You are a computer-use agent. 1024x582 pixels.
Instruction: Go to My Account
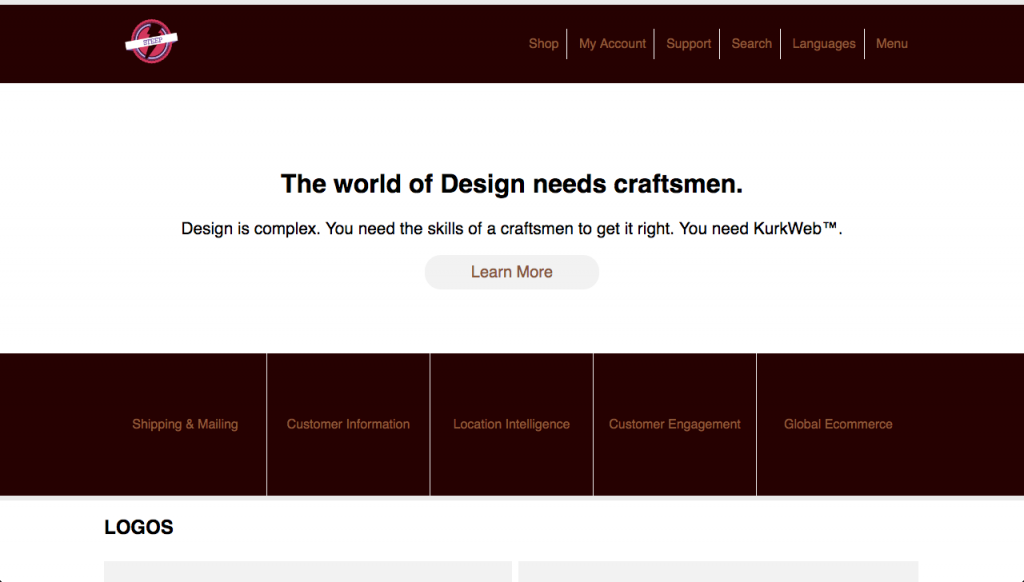pyautogui.click(x=612, y=44)
